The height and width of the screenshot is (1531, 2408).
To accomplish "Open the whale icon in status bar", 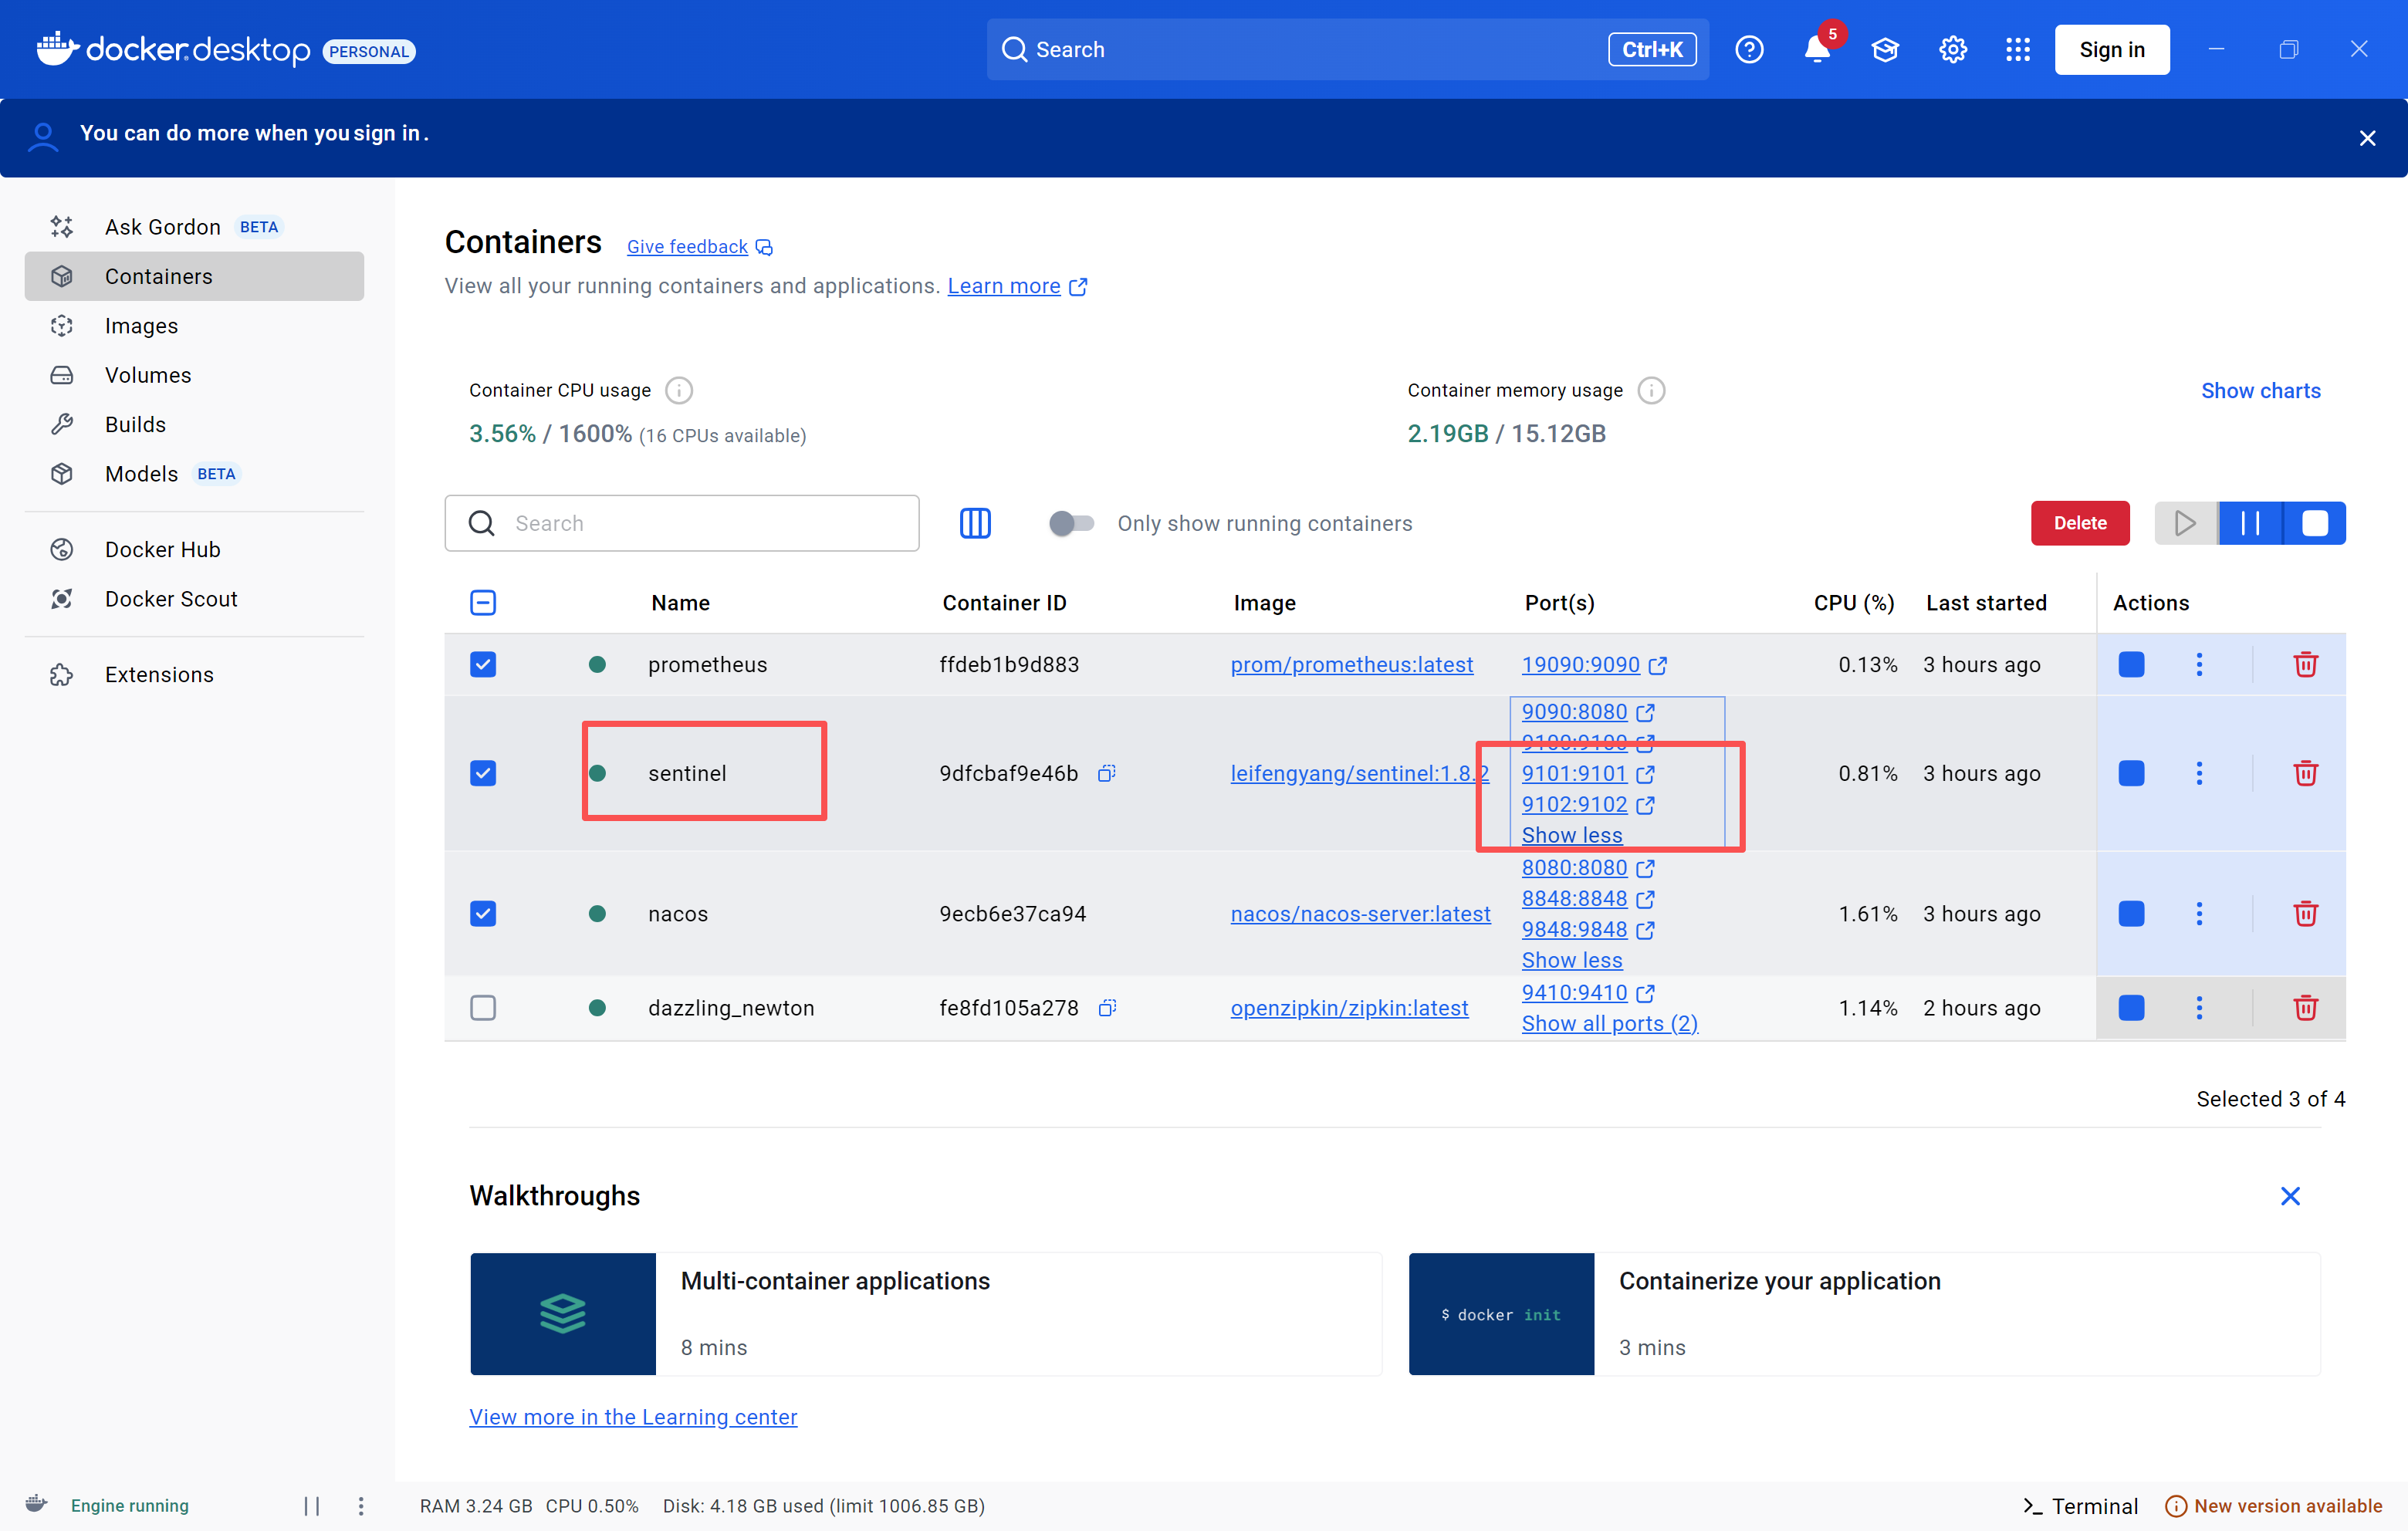I will (x=36, y=1504).
